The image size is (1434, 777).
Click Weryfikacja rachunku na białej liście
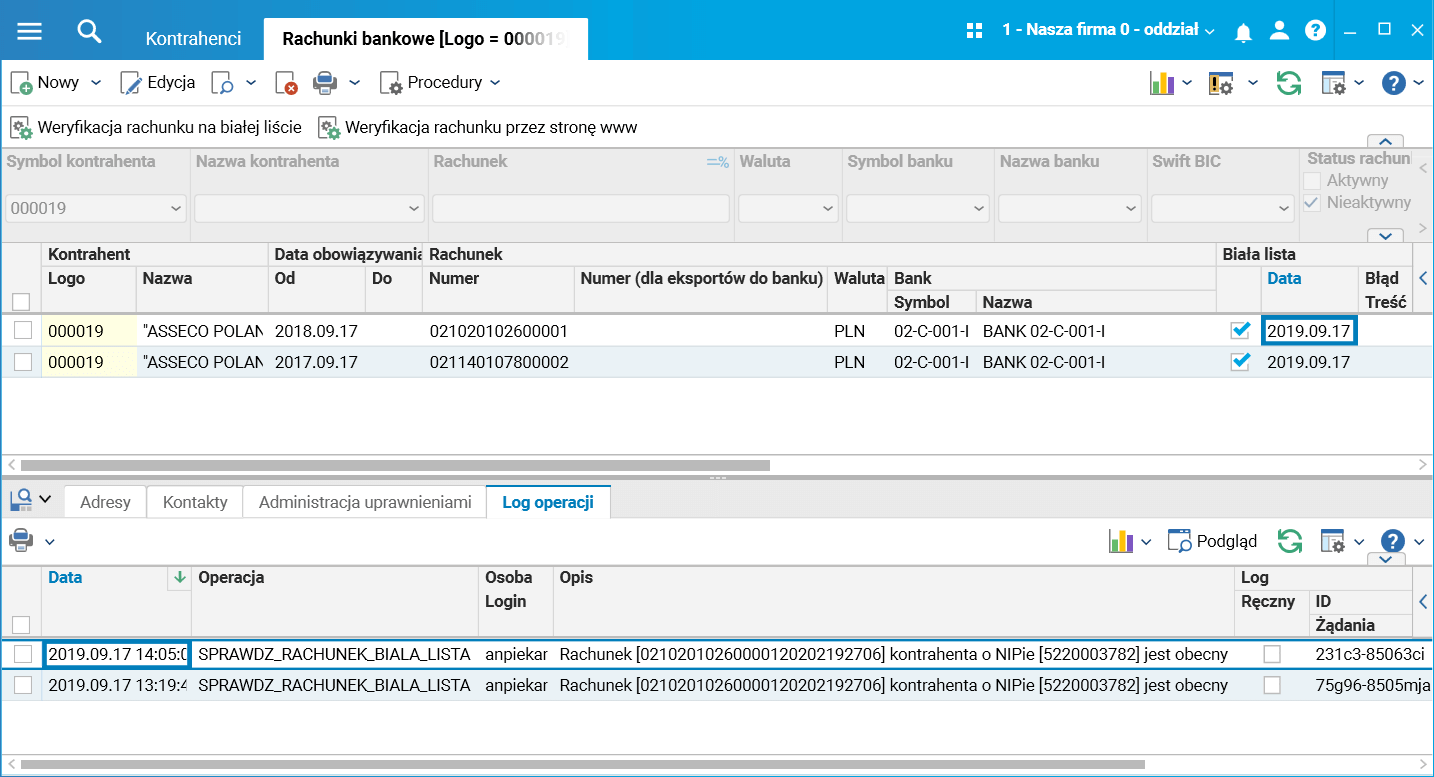tap(156, 128)
